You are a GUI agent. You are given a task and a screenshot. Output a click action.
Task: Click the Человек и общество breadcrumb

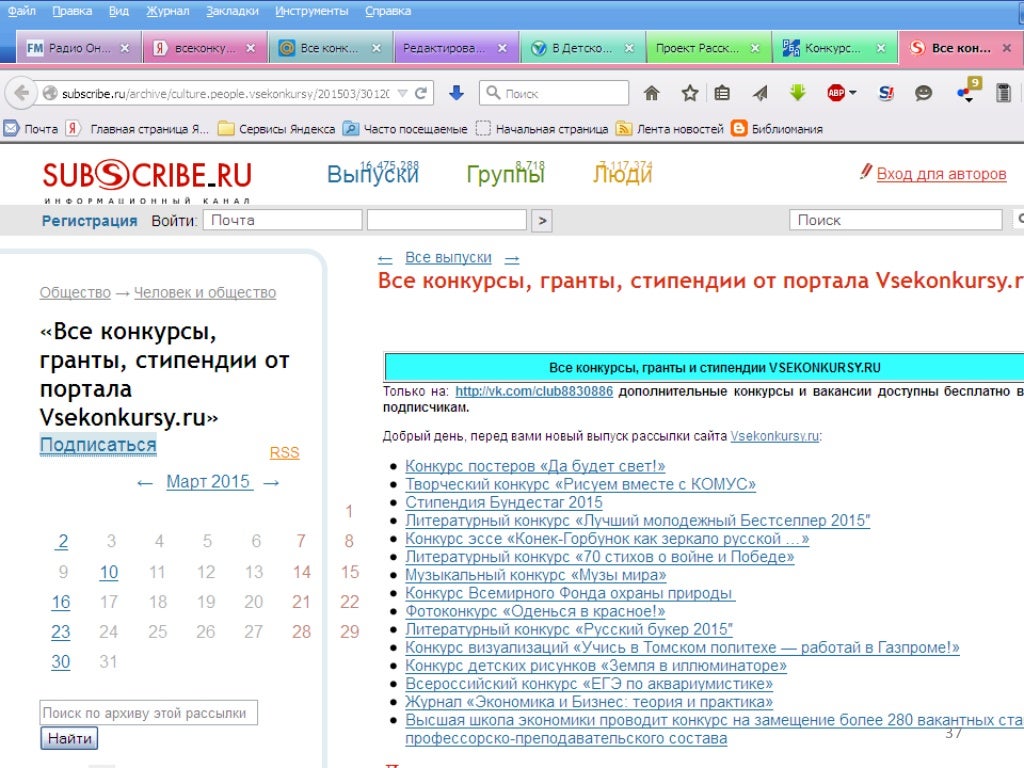(205, 293)
